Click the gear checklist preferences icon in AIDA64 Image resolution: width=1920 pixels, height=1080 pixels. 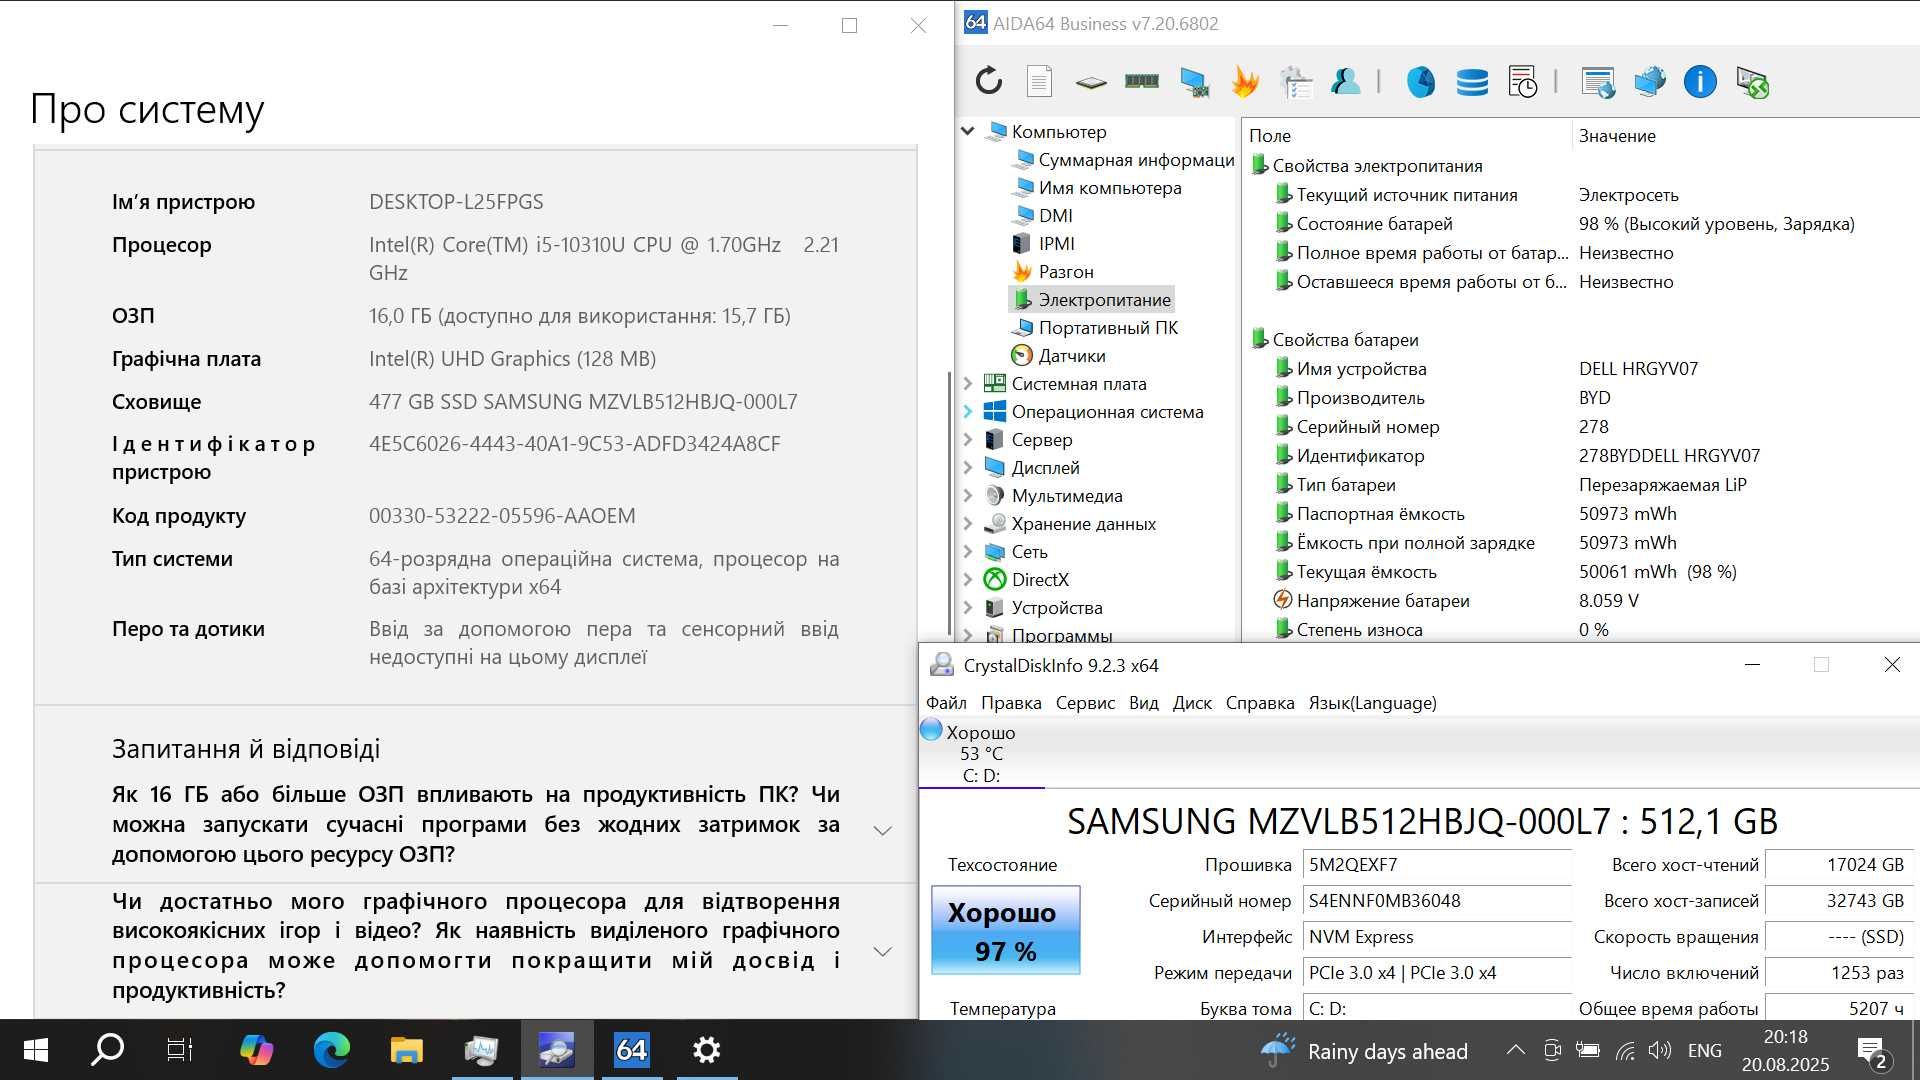pos(1296,82)
